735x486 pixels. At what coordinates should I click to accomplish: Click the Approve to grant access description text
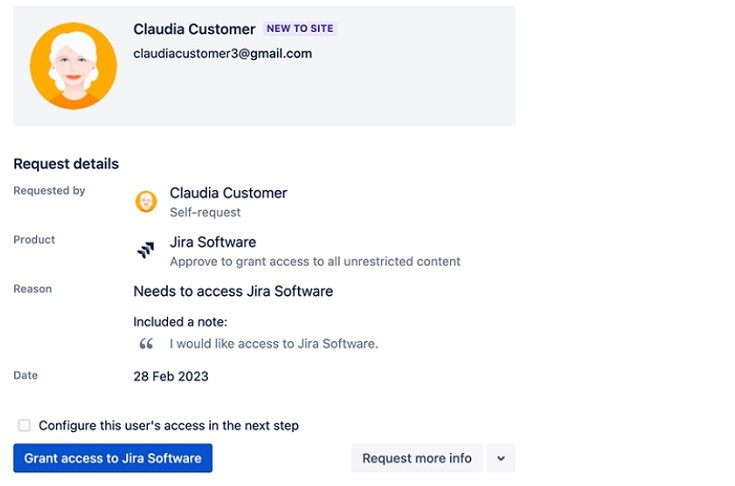click(x=315, y=262)
